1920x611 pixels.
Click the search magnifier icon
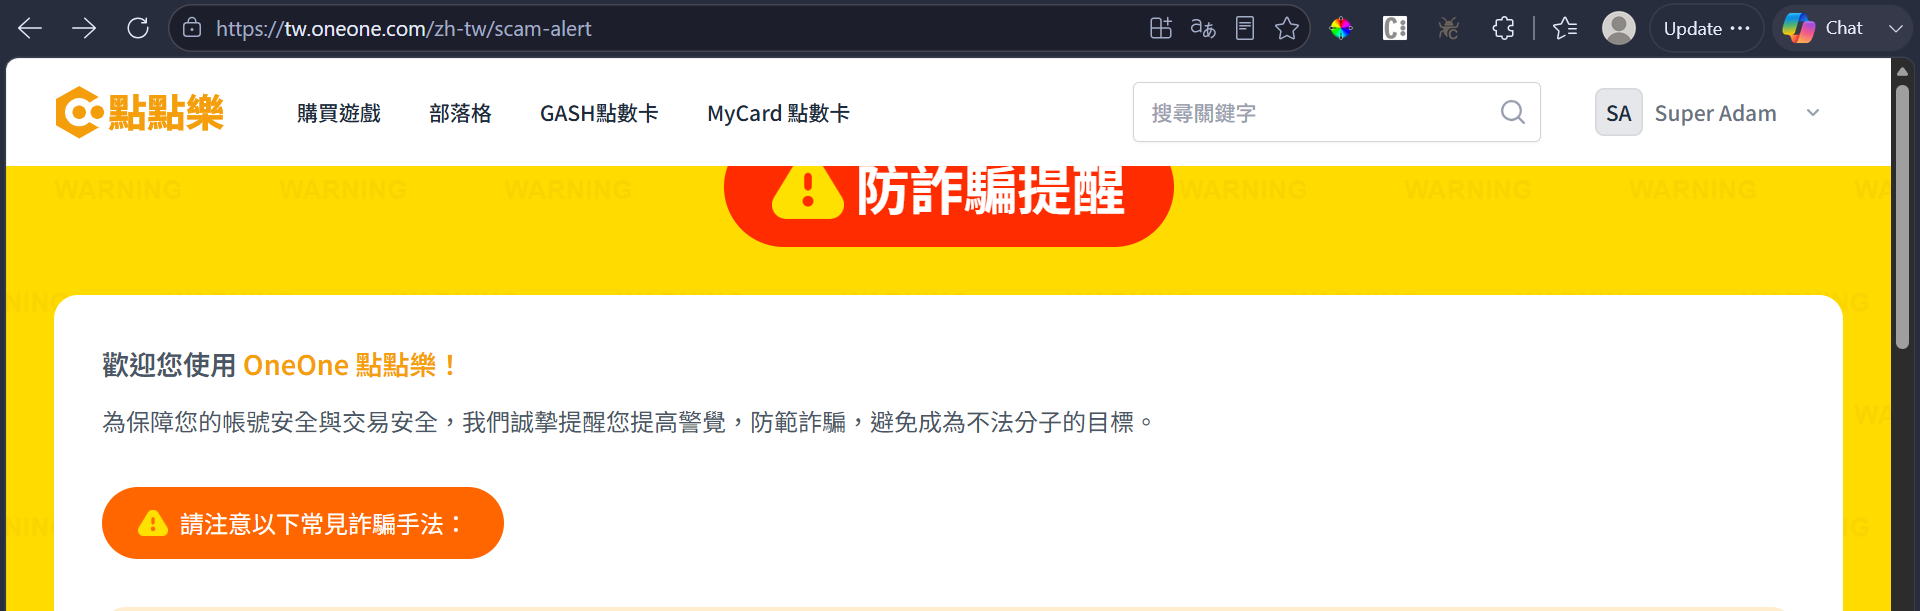(1513, 112)
